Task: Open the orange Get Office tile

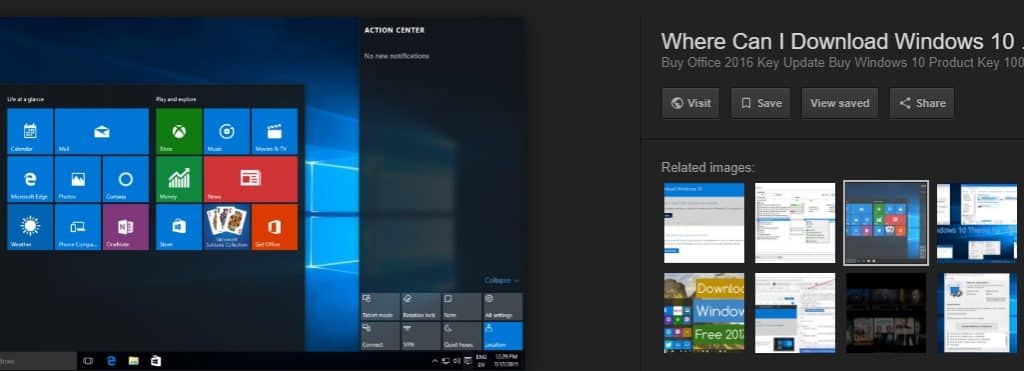Action: pos(274,227)
